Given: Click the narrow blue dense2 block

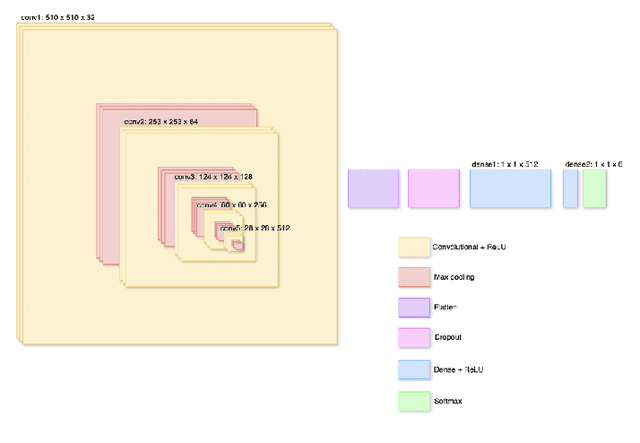Looking at the screenshot, I should pyautogui.click(x=570, y=188).
